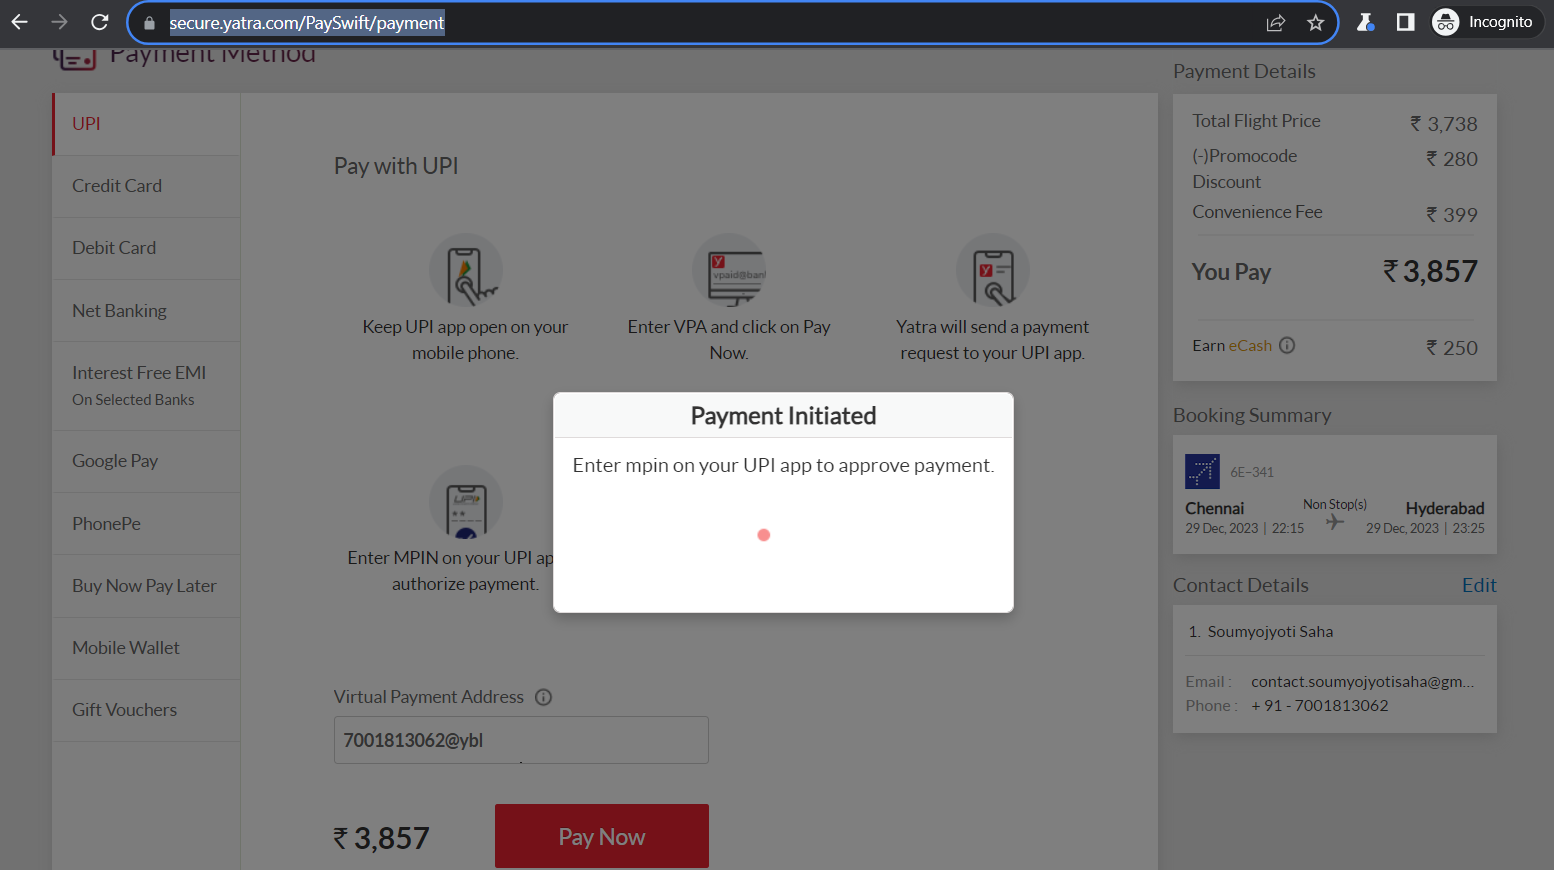
Task: Click the padlock site info icon
Action: (x=149, y=23)
